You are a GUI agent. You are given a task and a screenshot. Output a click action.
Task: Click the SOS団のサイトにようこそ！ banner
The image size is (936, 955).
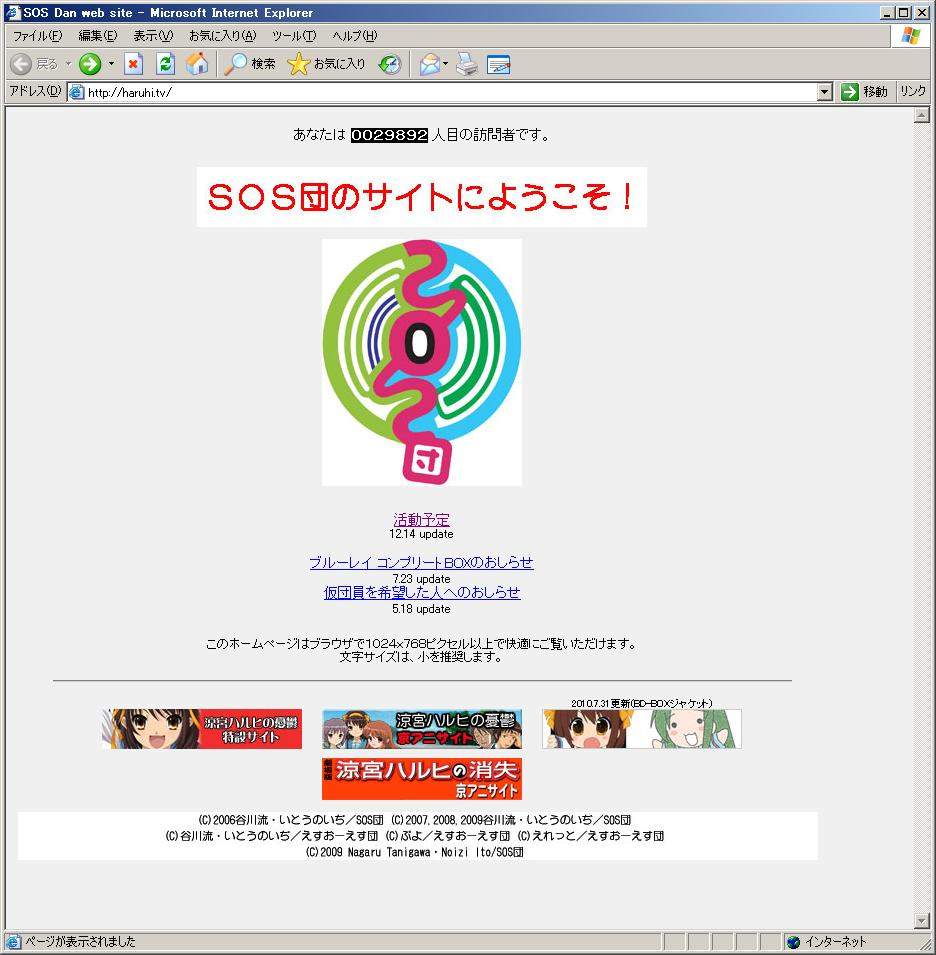point(421,197)
